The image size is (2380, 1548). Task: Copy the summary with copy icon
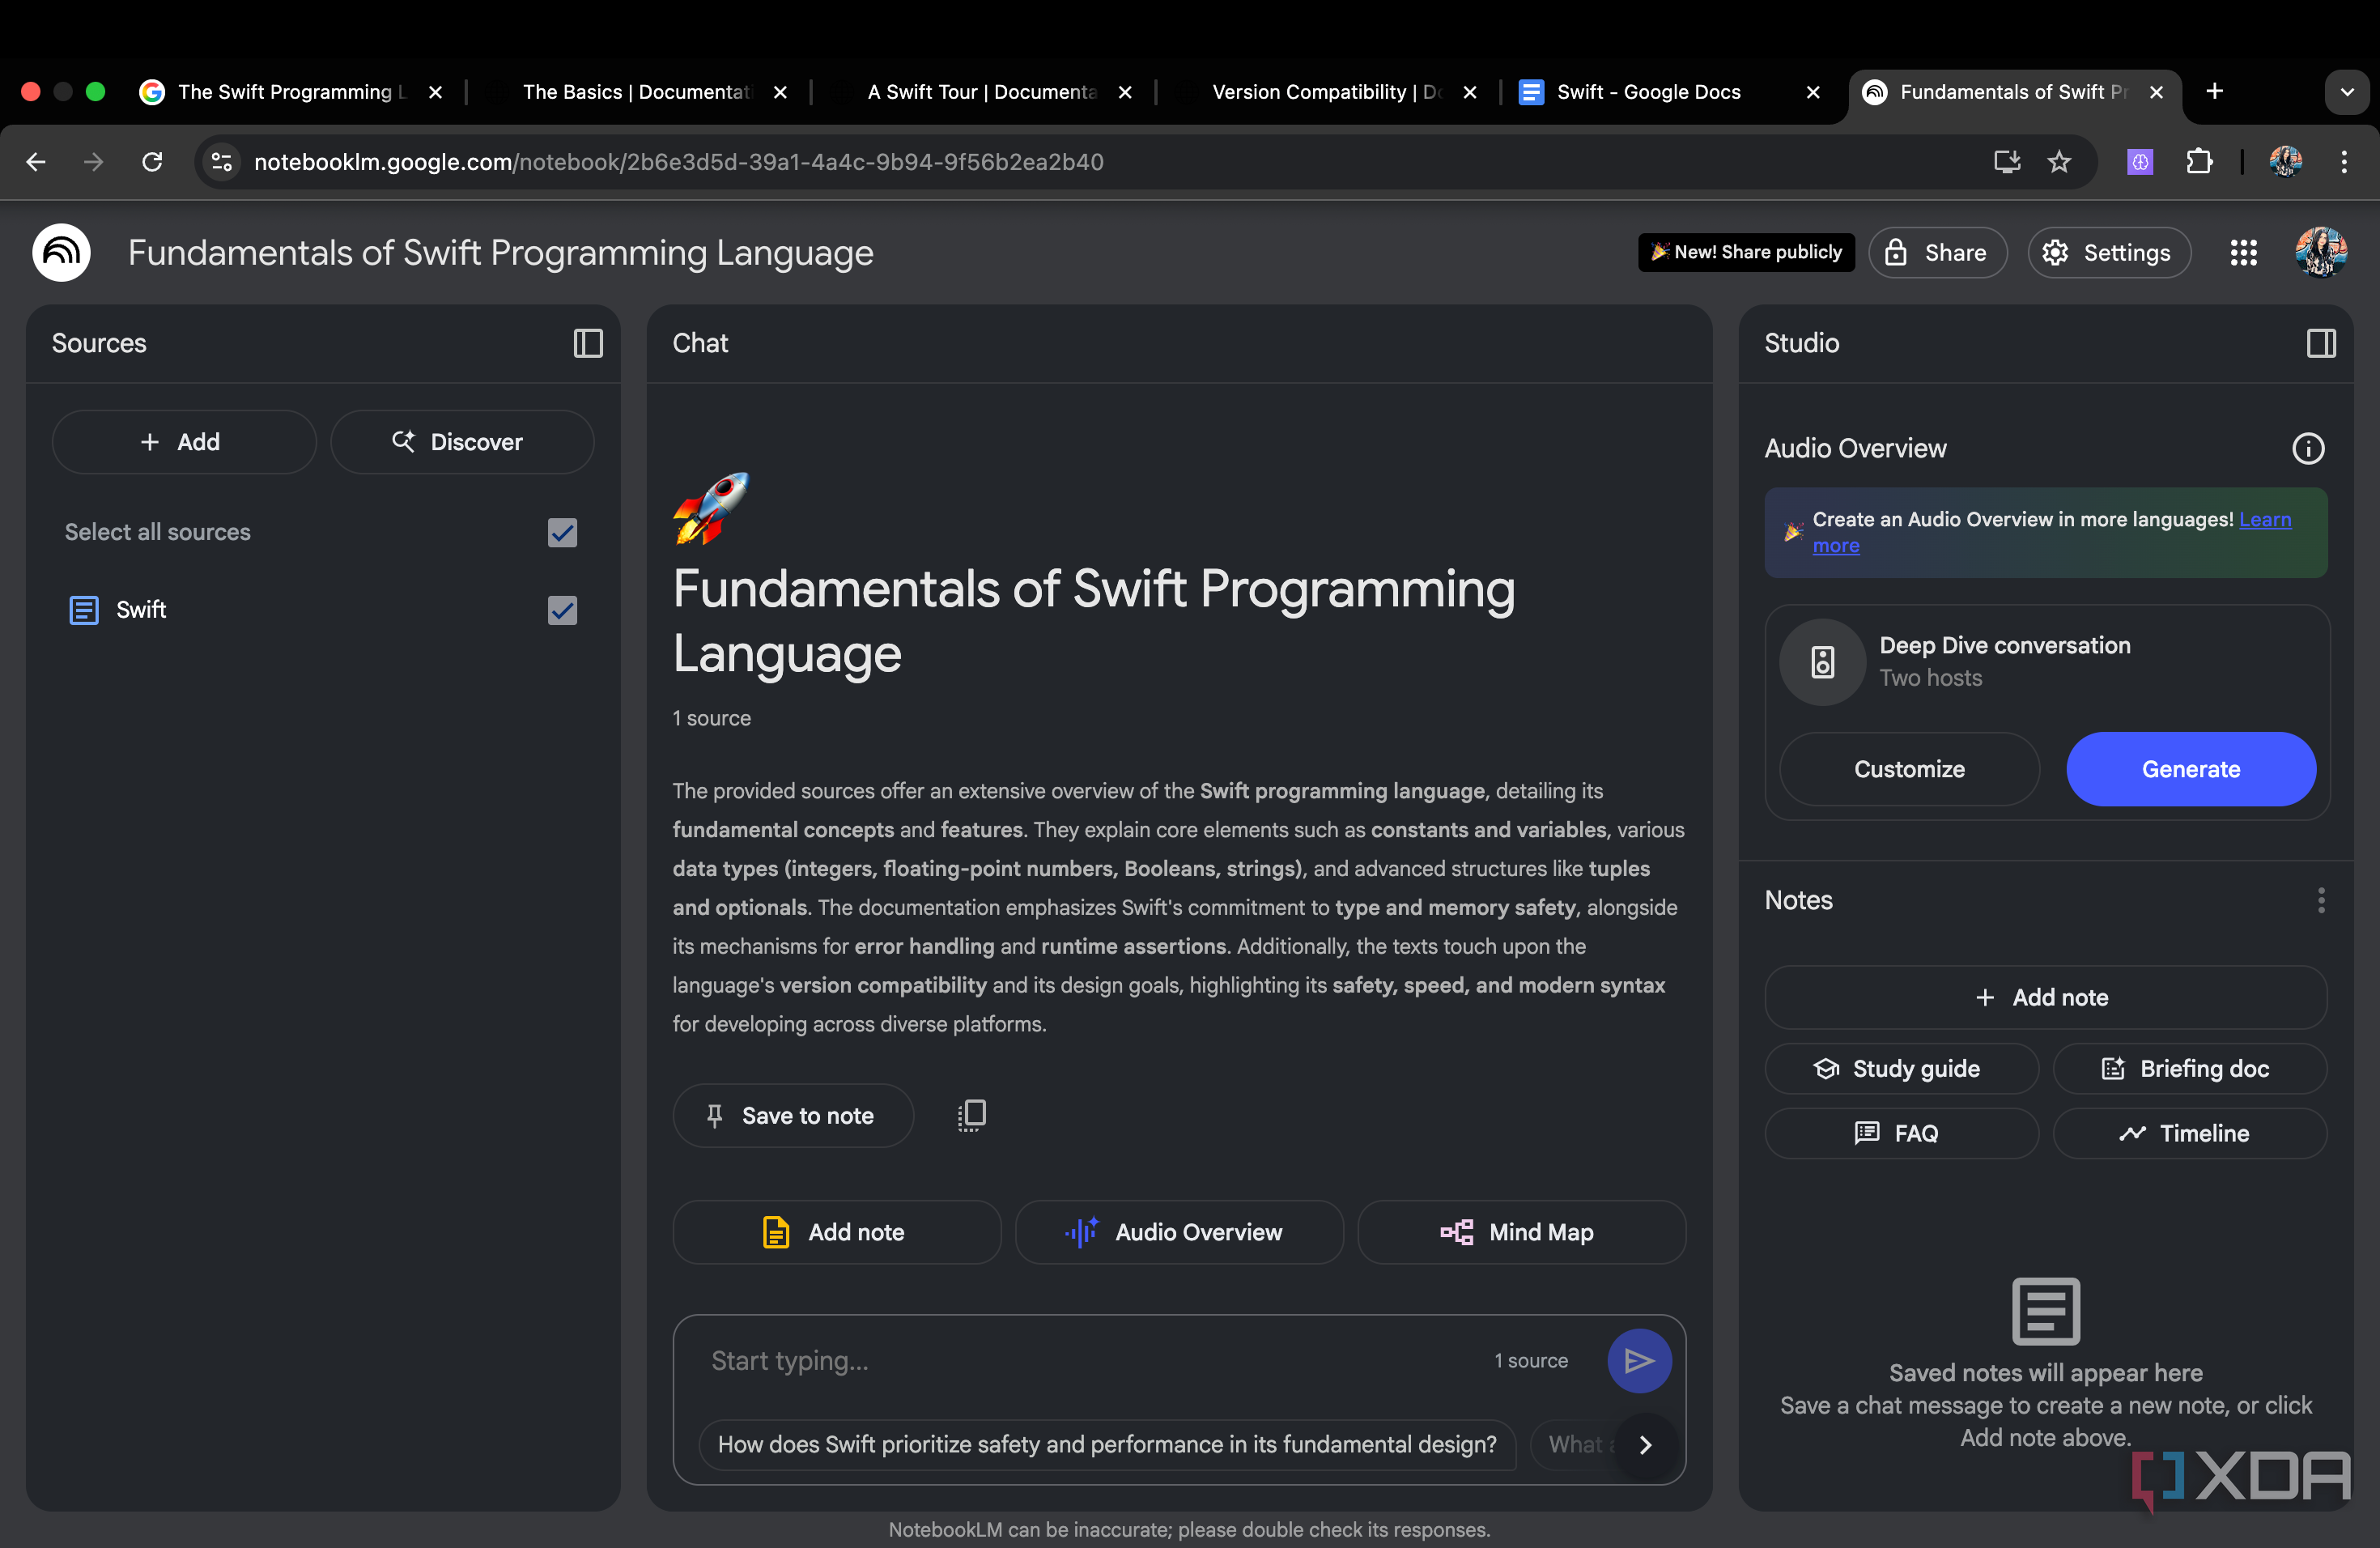(x=971, y=1115)
